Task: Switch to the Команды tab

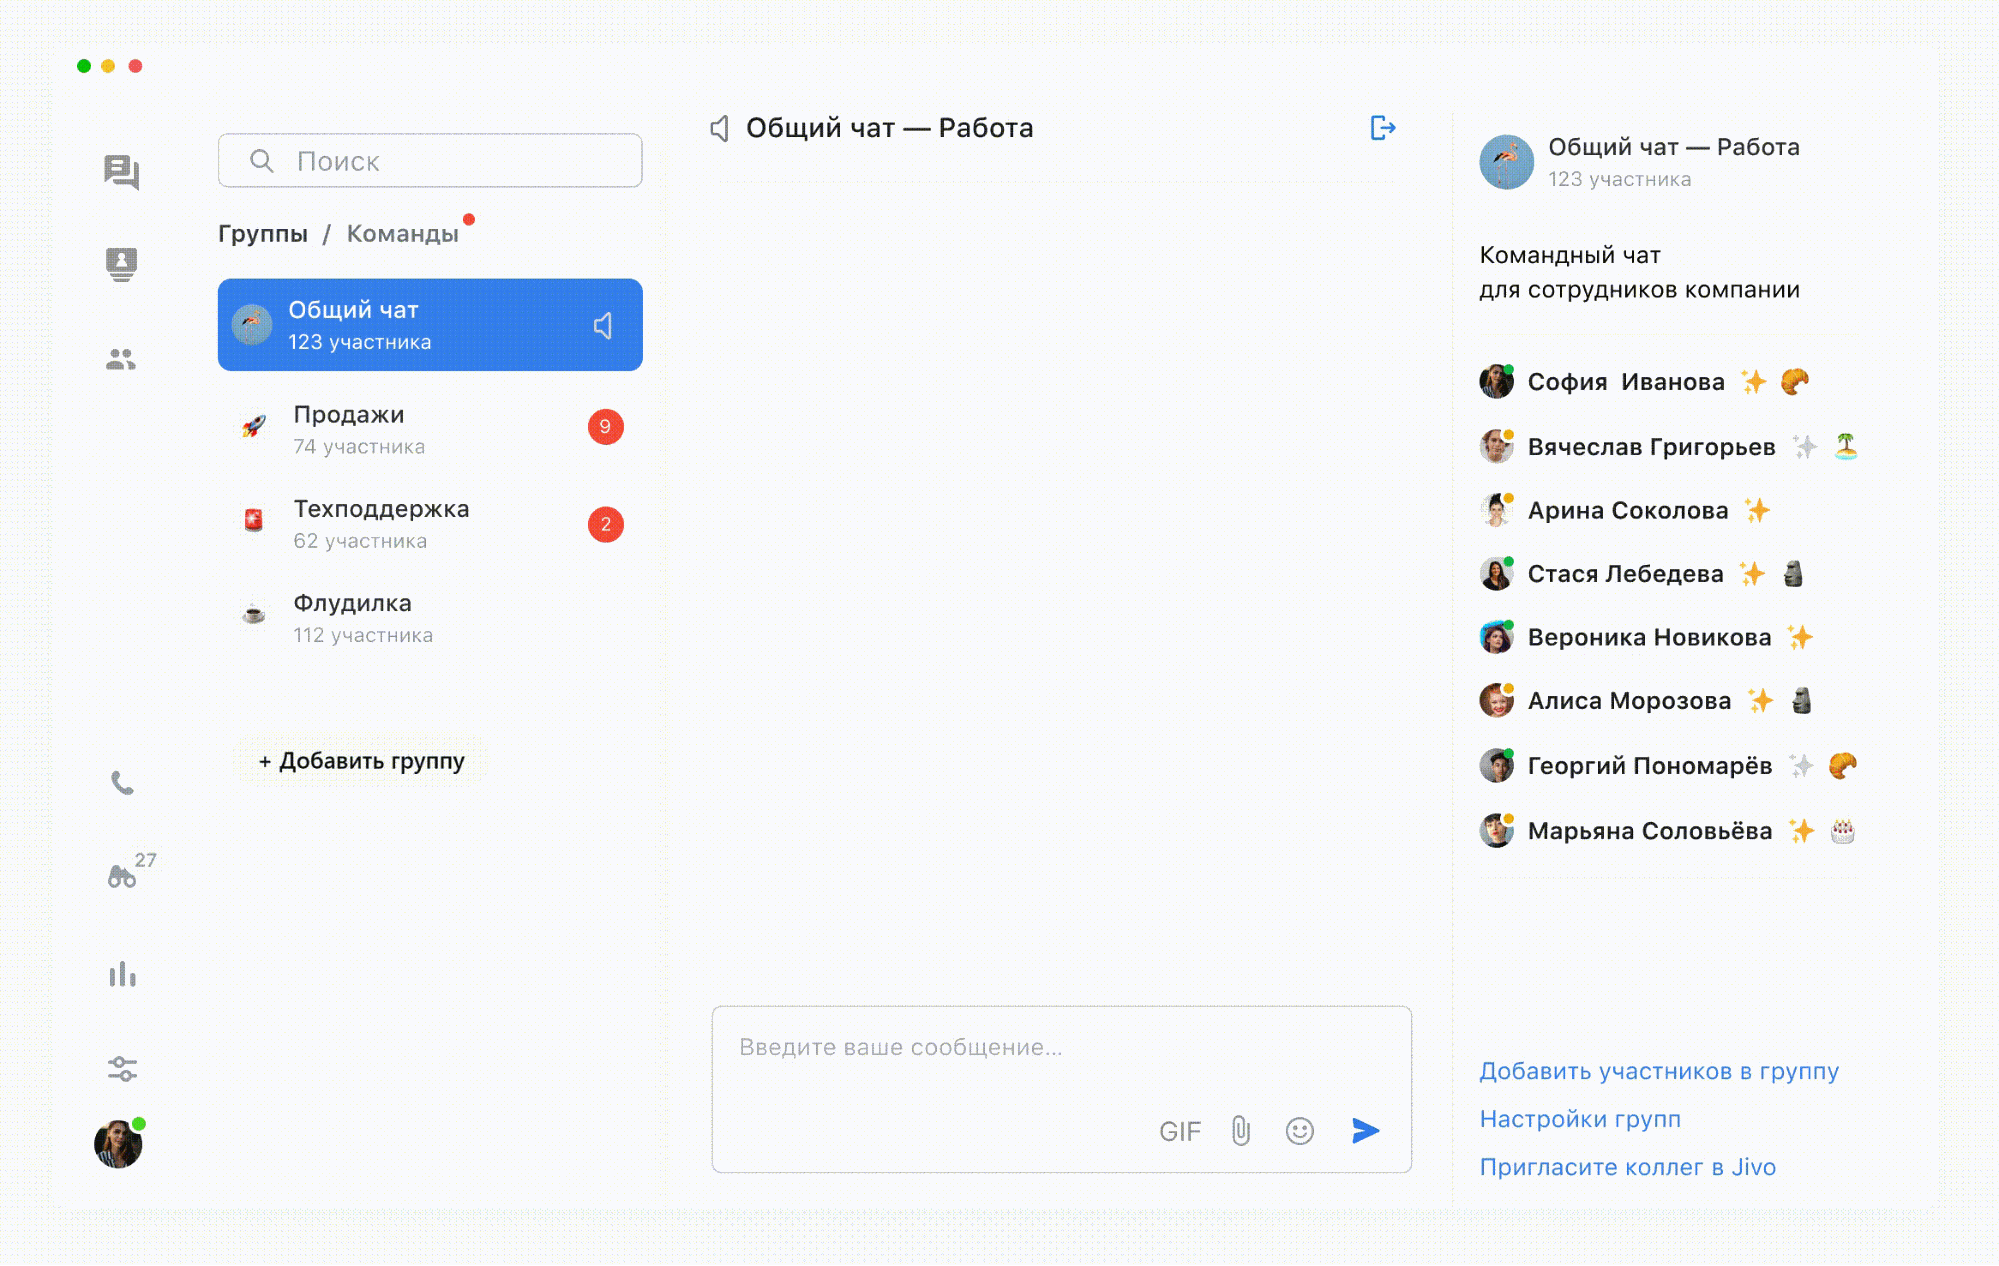Action: (402, 234)
